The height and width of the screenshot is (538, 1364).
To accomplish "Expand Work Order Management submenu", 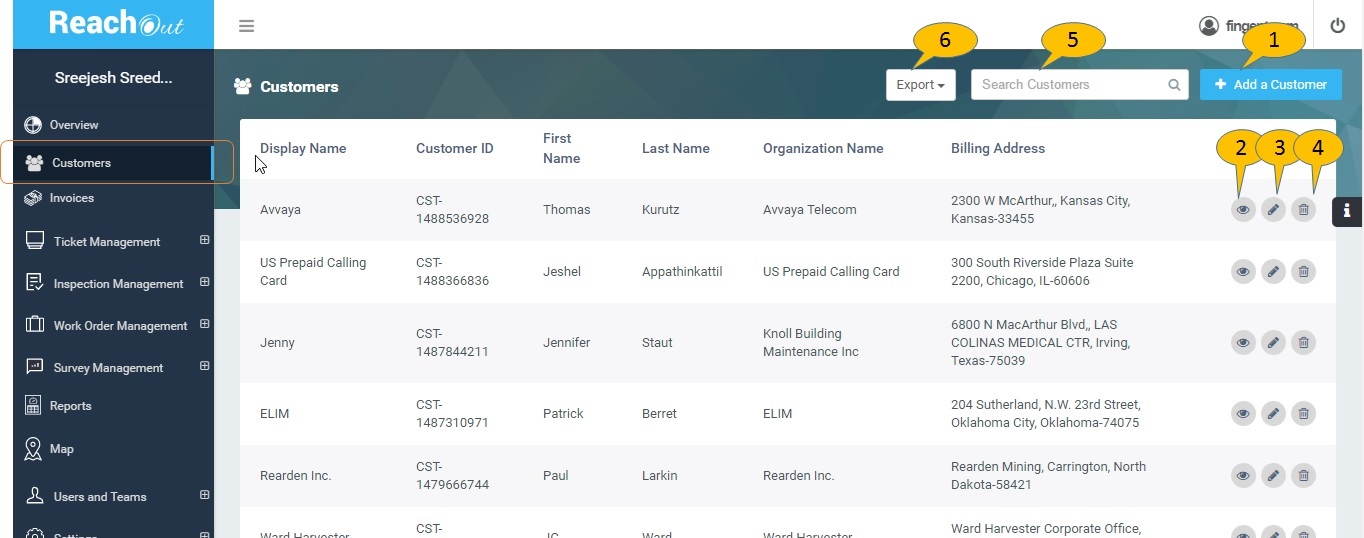I will pos(204,324).
